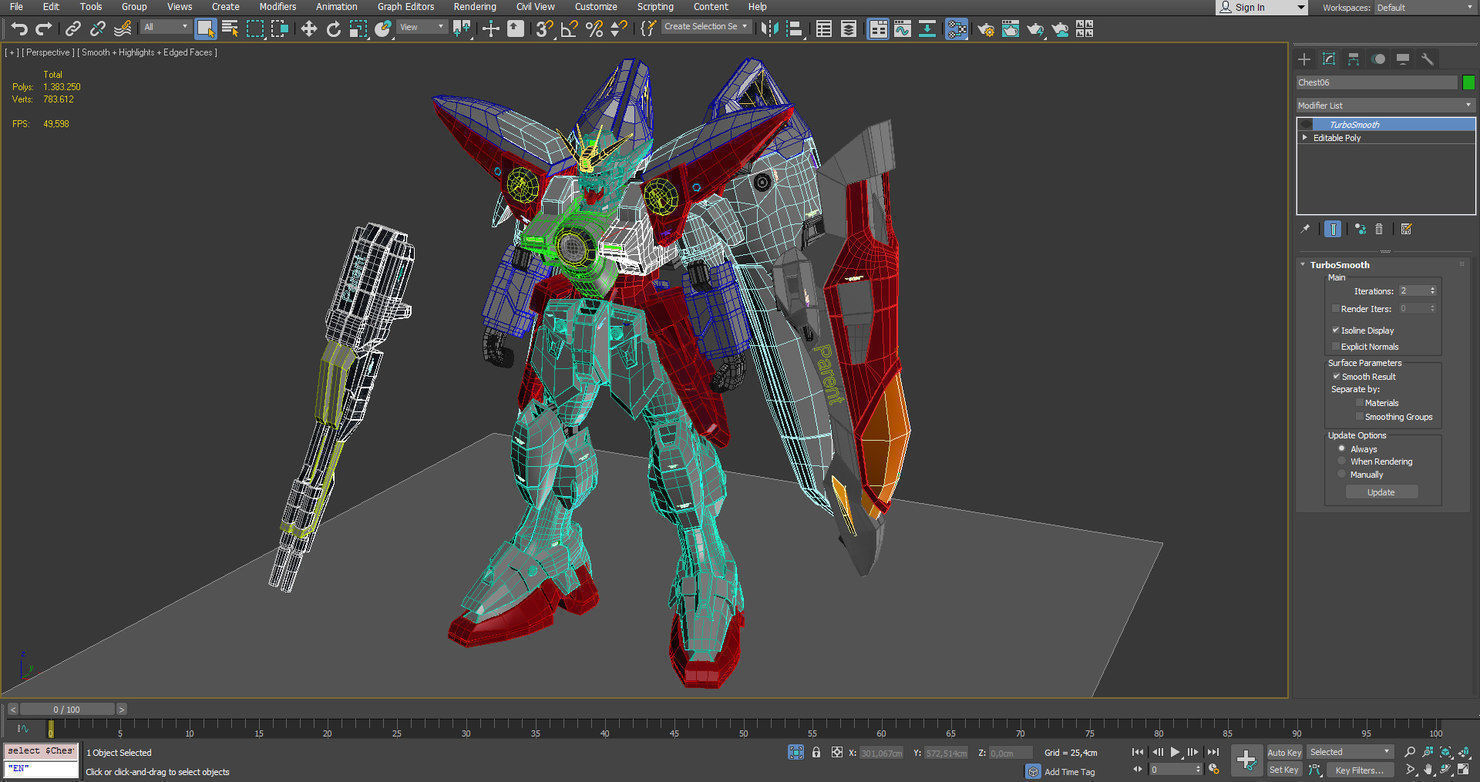Click the Undo arrow icon
Image resolution: width=1480 pixels, height=782 pixels.
click(19, 29)
